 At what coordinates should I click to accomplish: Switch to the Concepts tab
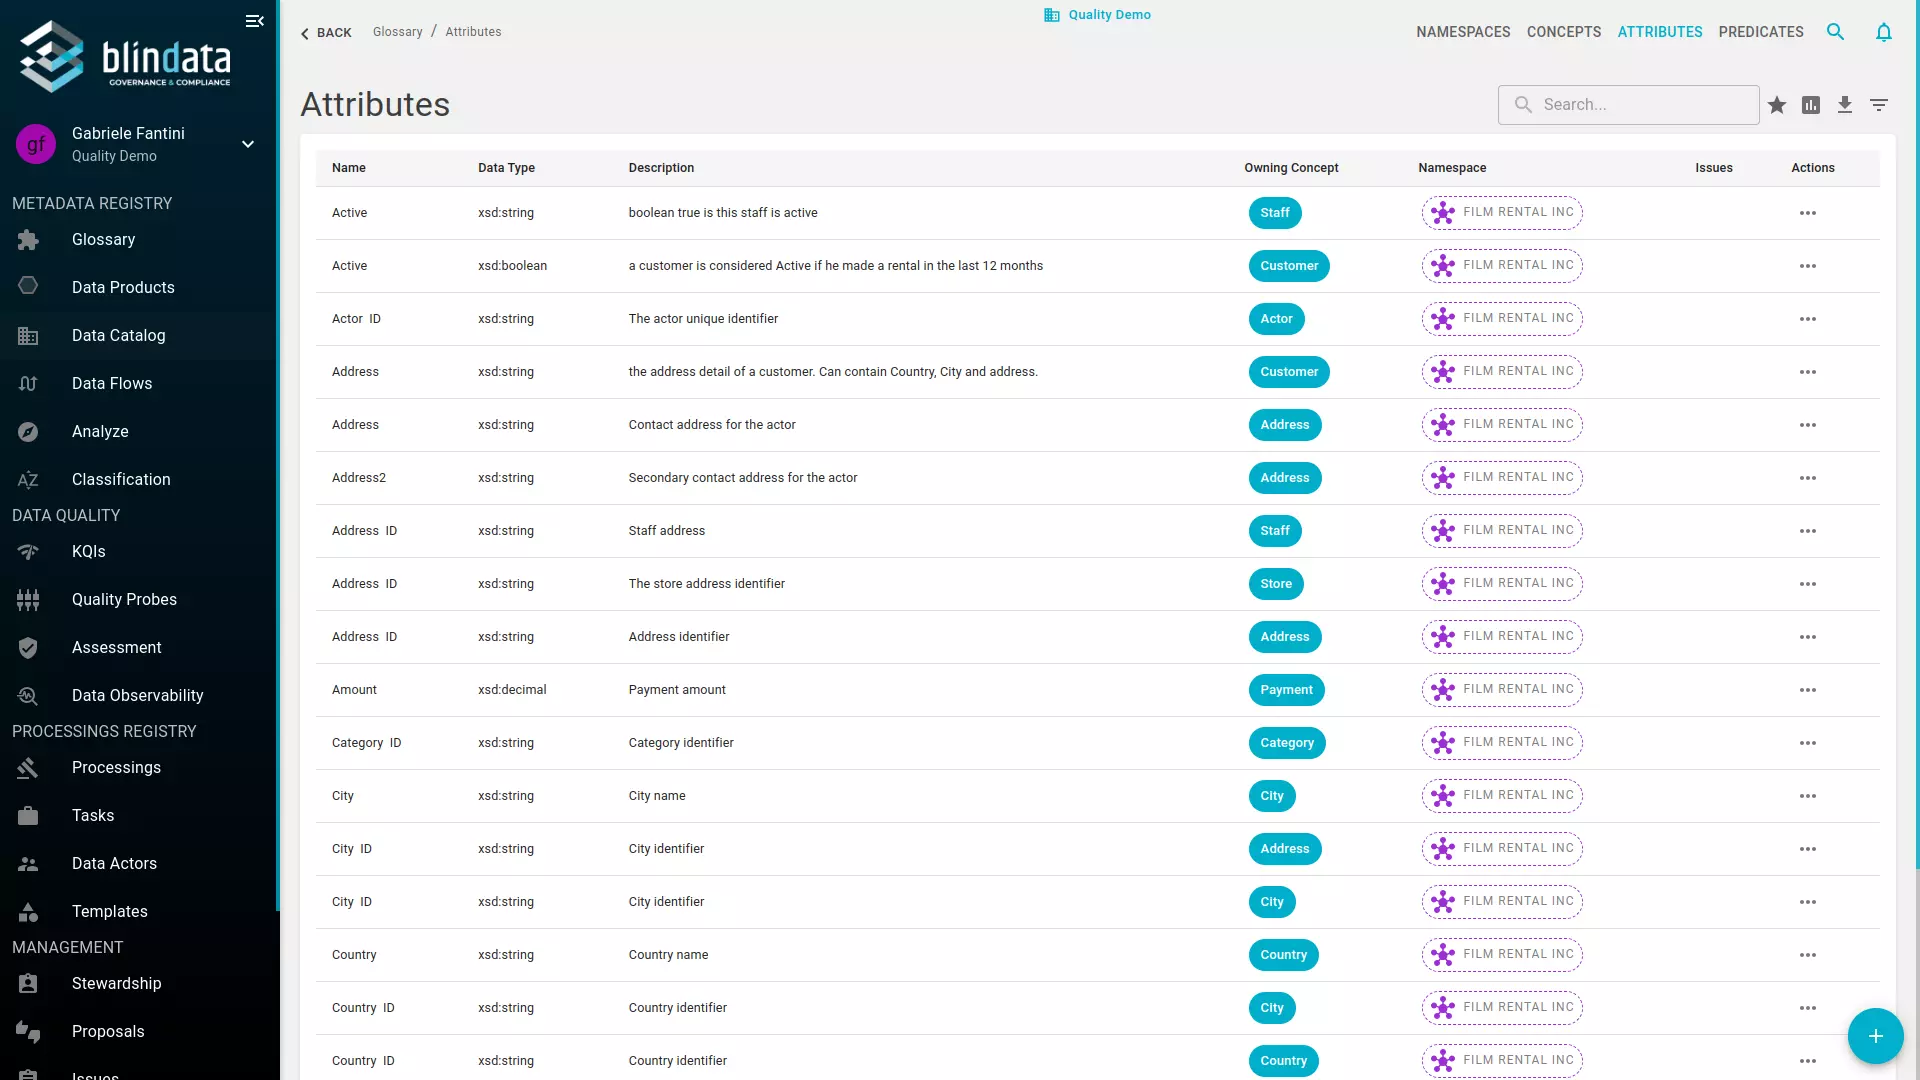click(1564, 32)
